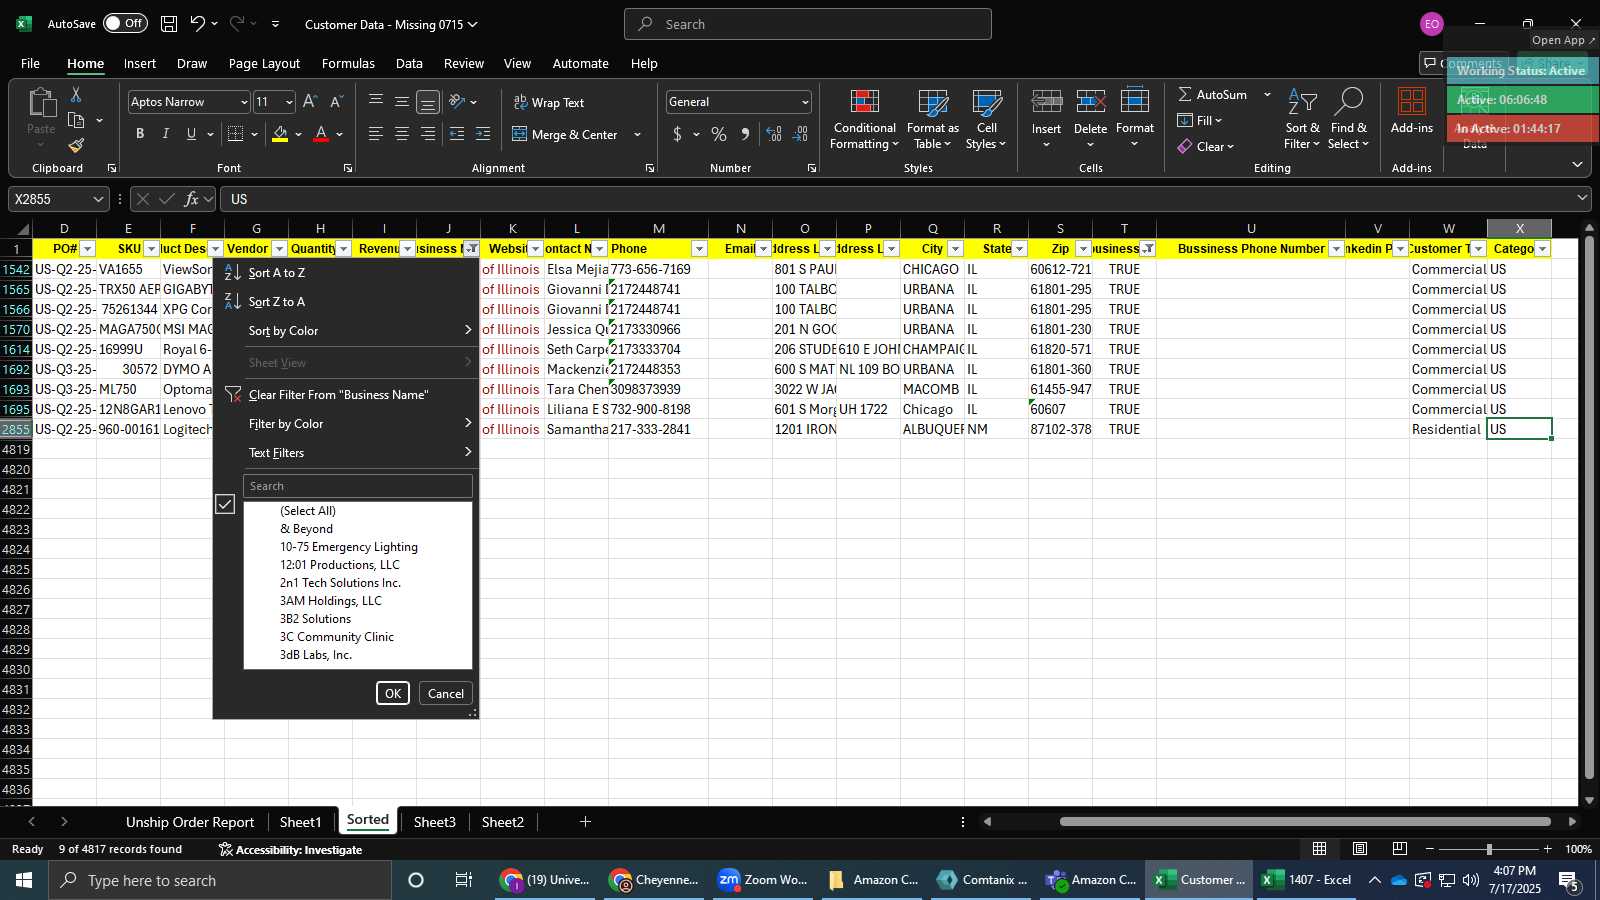This screenshot has width=1600, height=900.
Task: Open the font size dropdown
Action: coord(289,102)
